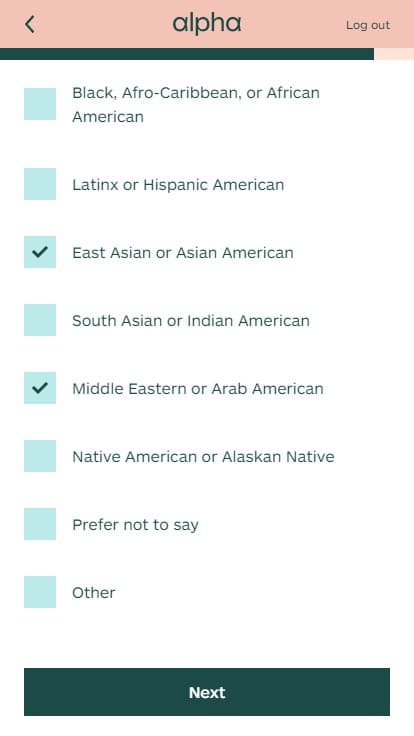Click the "Middle Eastern or Arab American" label
The width and height of the screenshot is (414, 736).
pyautogui.click(x=198, y=389)
